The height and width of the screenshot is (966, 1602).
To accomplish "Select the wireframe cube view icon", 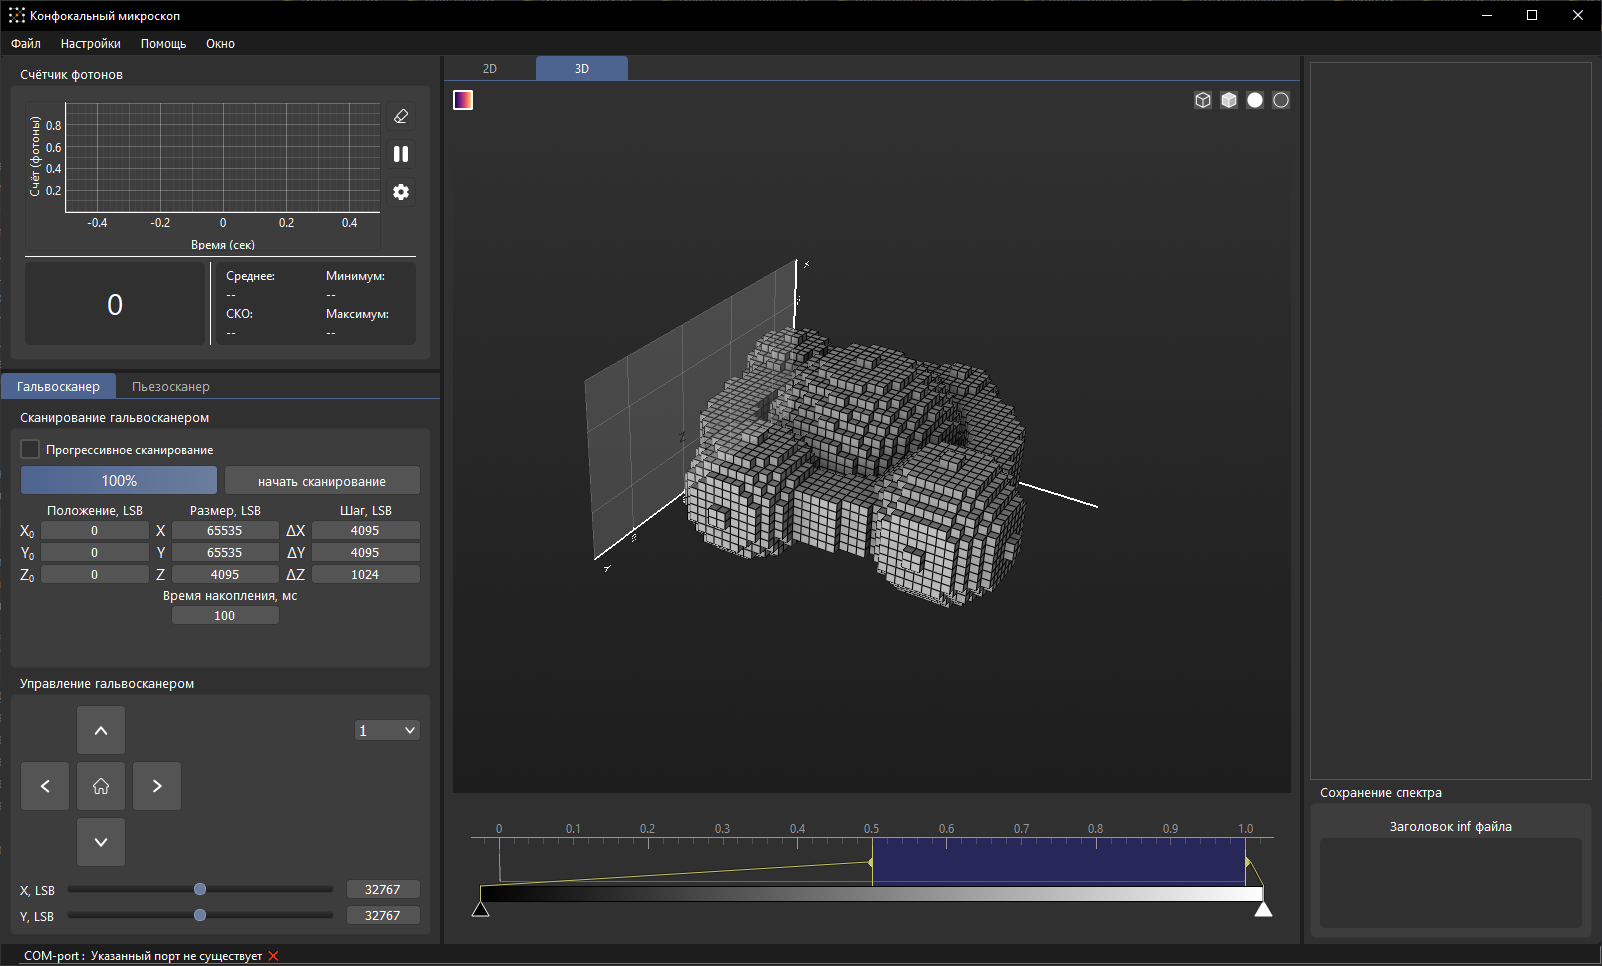I will pyautogui.click(x=1203, y=100).
